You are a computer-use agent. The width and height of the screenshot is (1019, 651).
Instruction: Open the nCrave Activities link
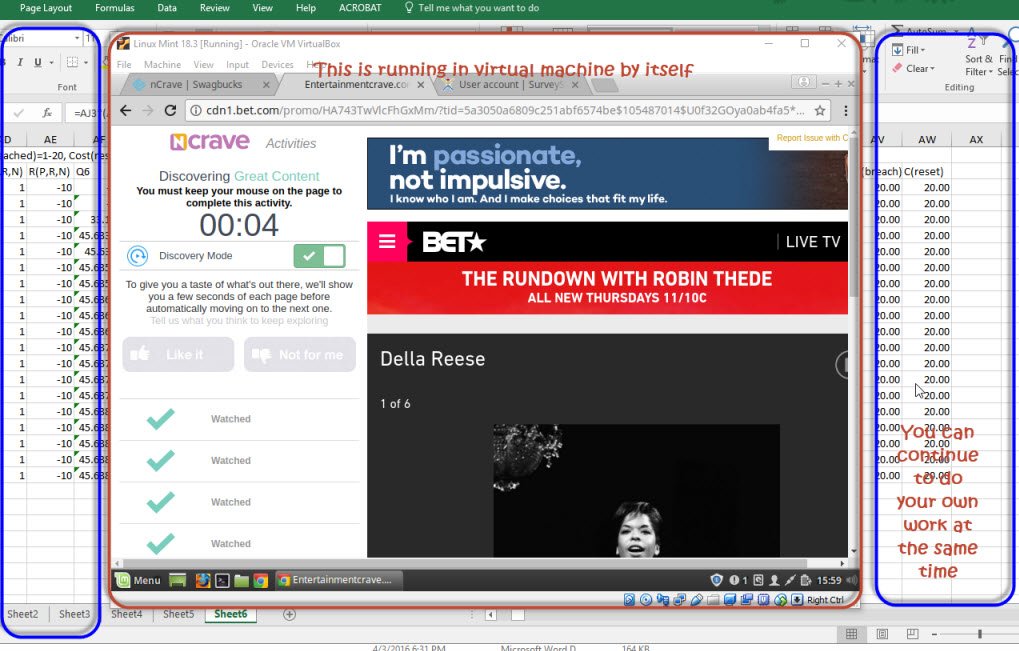(290, 144)
